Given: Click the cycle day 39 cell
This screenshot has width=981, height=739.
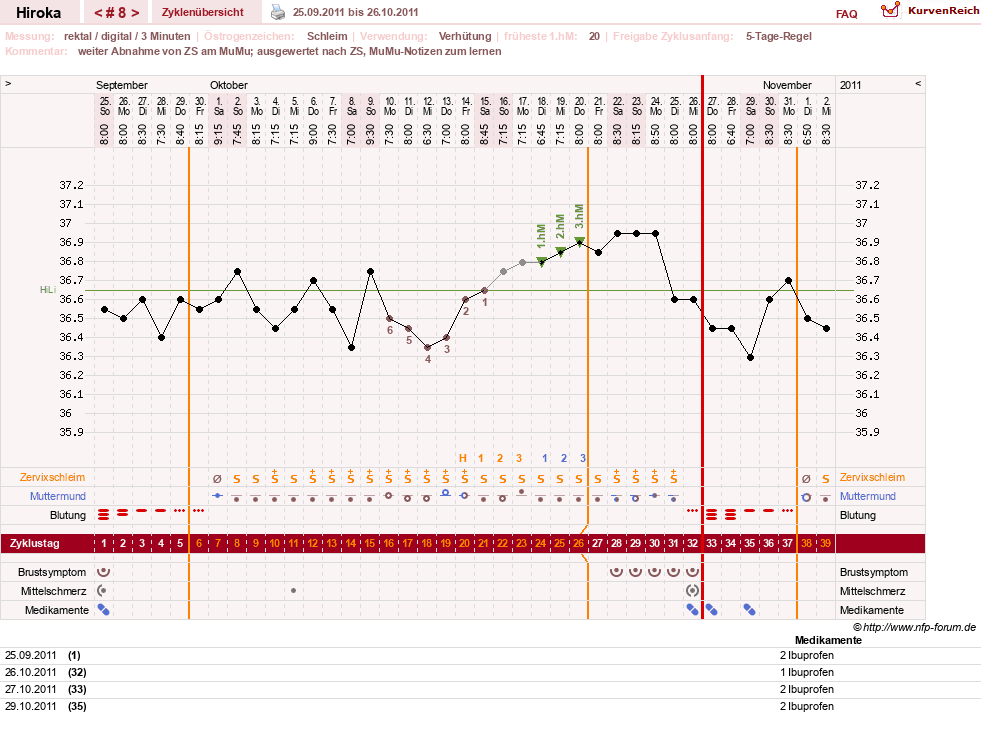Looking at the screenshot, I should click(x=825, y=543).
